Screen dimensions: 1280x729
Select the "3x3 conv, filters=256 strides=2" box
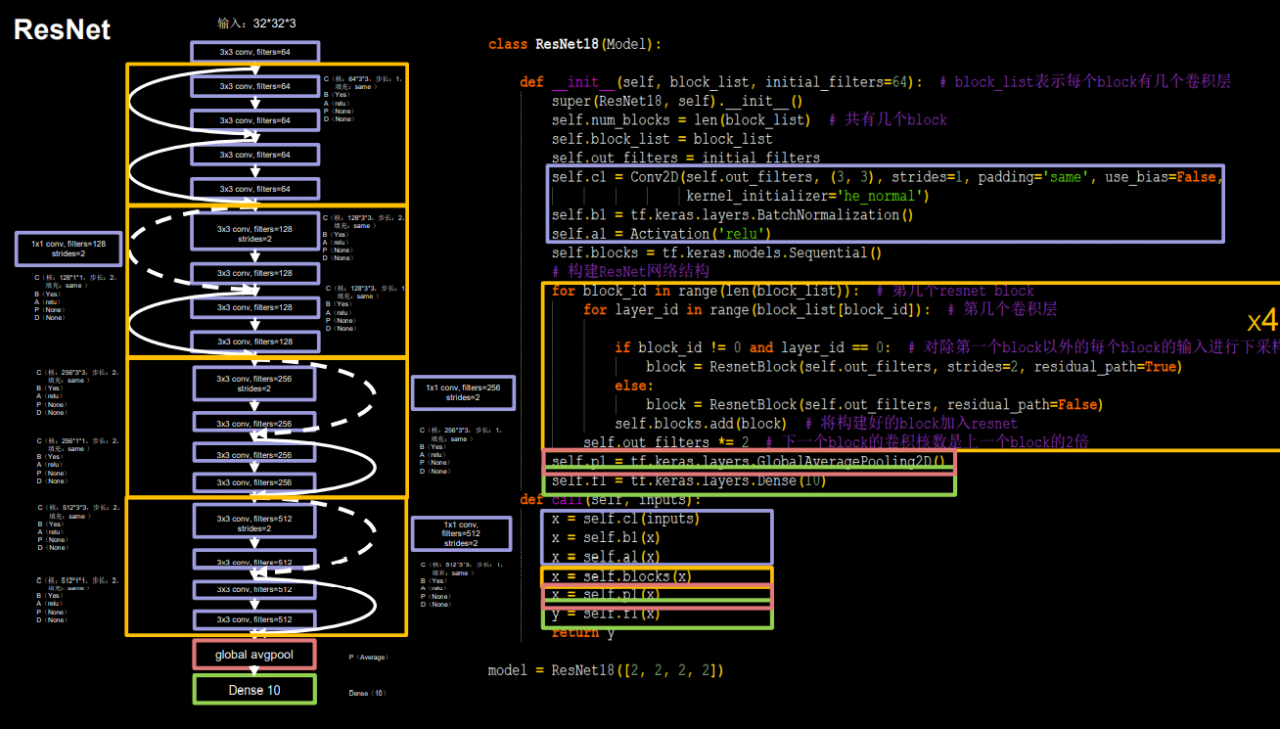pos(255,382)
